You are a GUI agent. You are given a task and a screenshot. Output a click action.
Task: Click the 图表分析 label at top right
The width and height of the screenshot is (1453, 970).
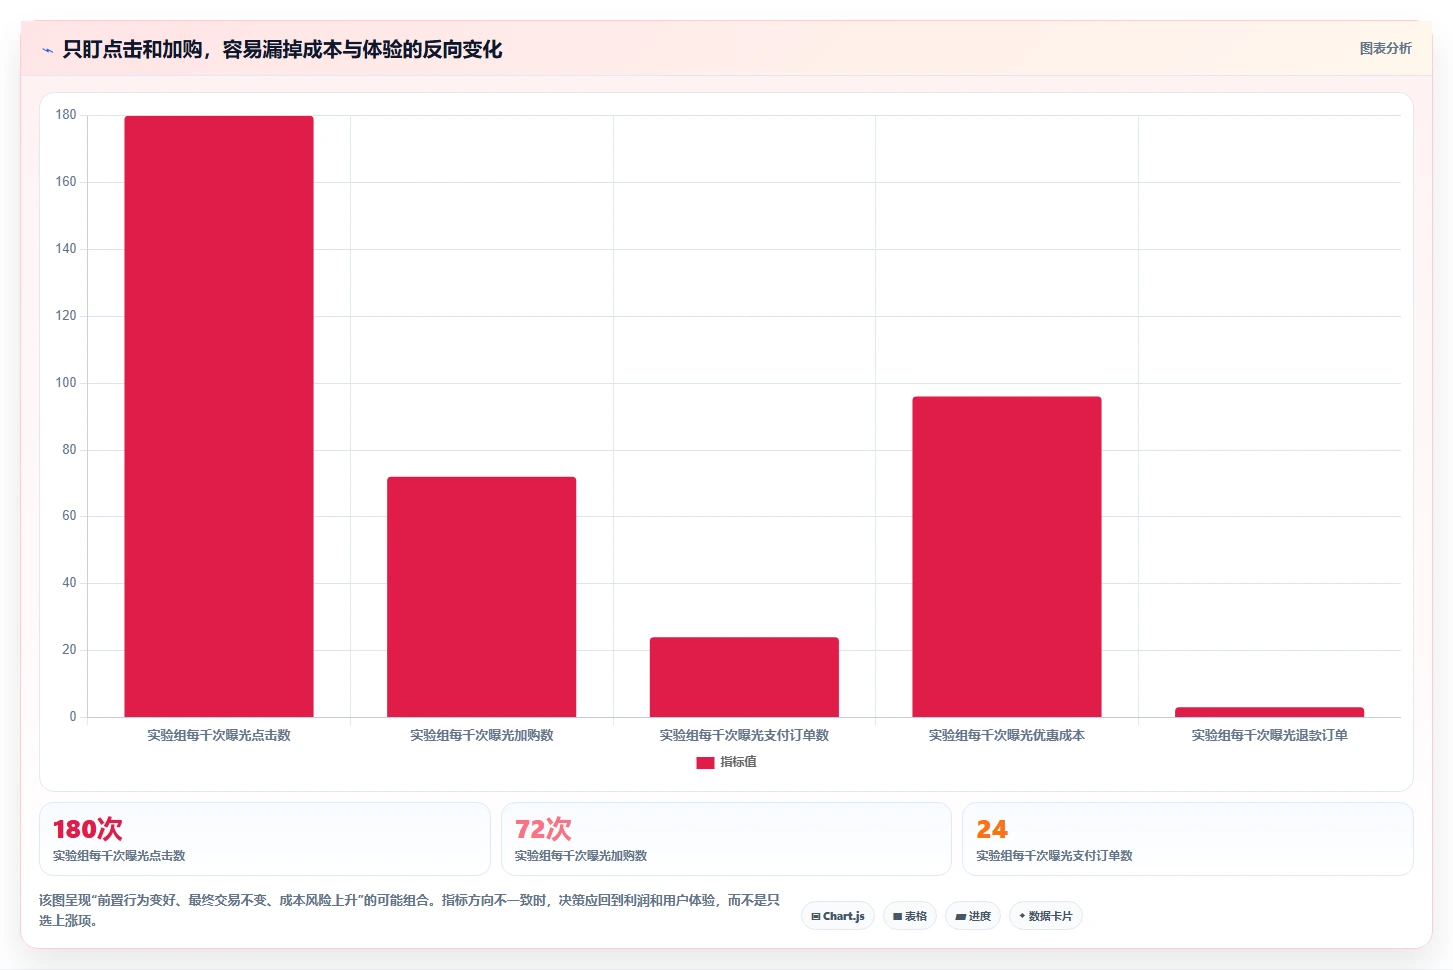click(x=1385, y=48)
